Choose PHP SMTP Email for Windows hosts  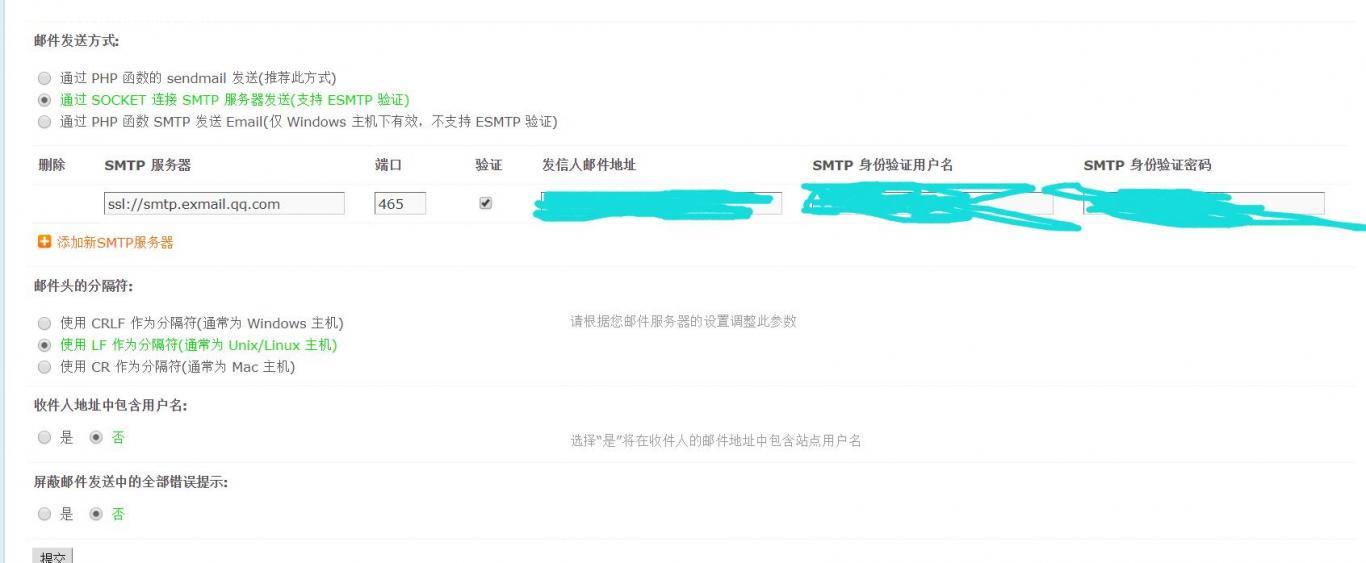(43, 122)
